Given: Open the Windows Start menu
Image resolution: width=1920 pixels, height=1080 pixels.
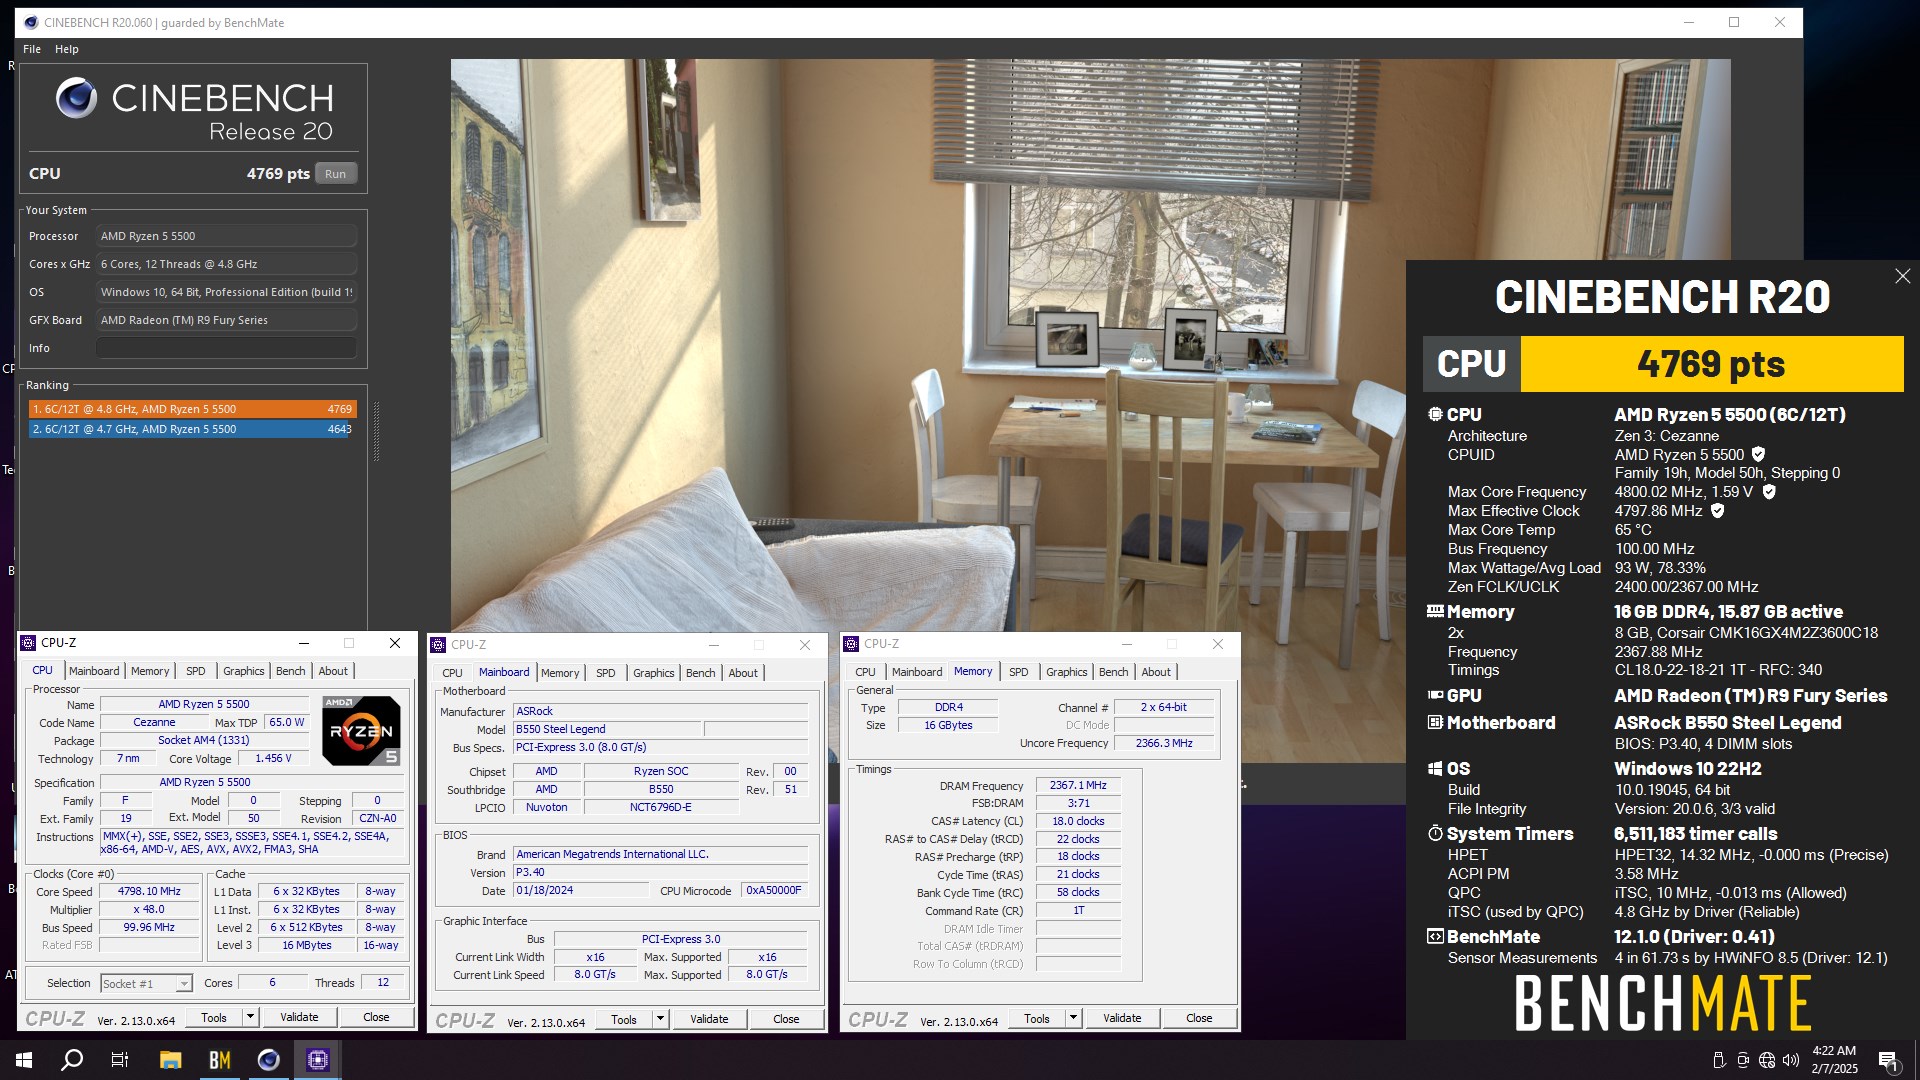Looking at the screenshot, I should pyautogui.click(x=24, y=1060).
